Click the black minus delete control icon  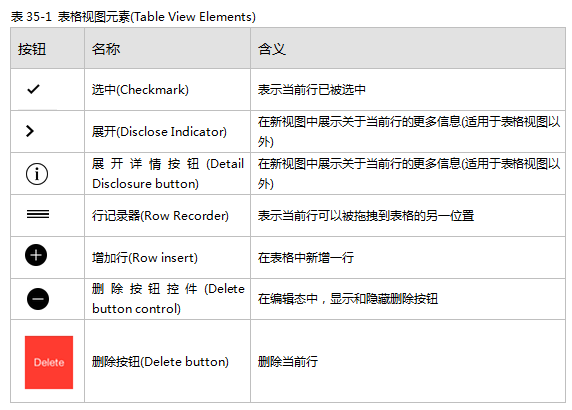(38, 299)
